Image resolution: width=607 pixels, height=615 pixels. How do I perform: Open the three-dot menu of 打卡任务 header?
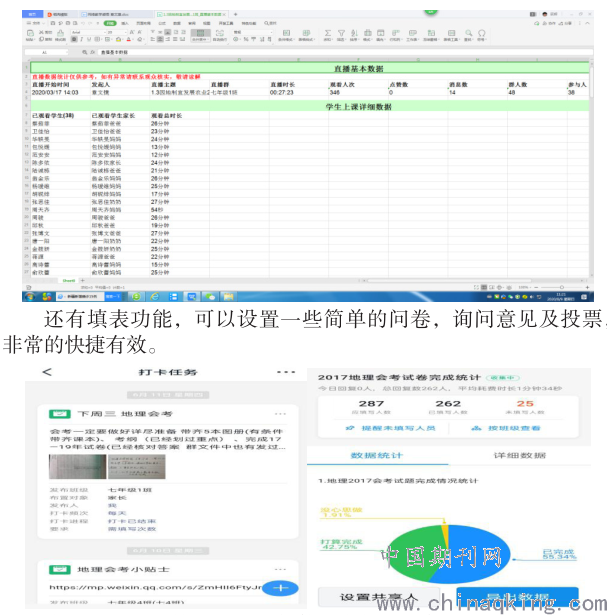click(x=285, y=372)
